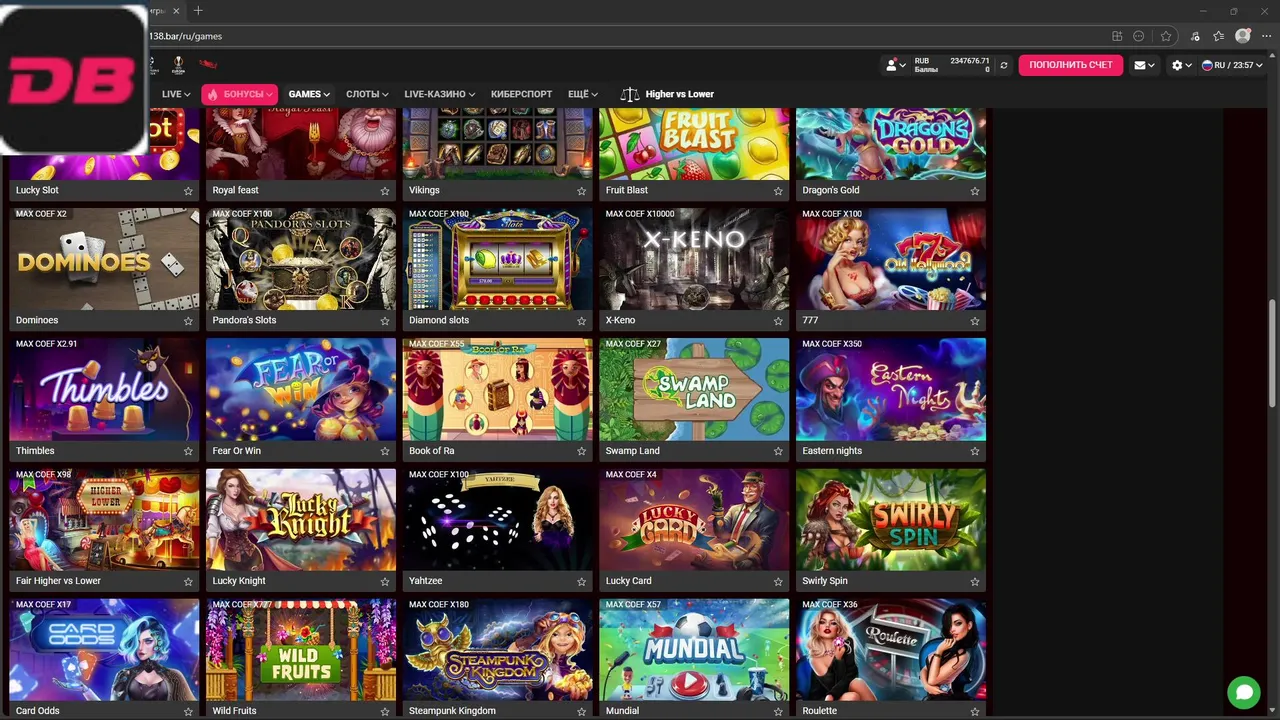Open the RU language and time dropdown

point(1232,65)
